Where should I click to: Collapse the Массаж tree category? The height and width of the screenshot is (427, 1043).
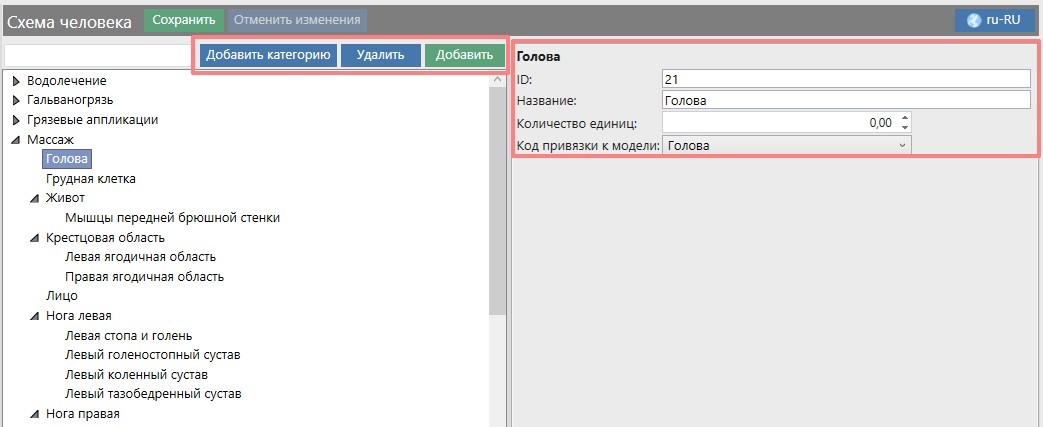point(16,140)
